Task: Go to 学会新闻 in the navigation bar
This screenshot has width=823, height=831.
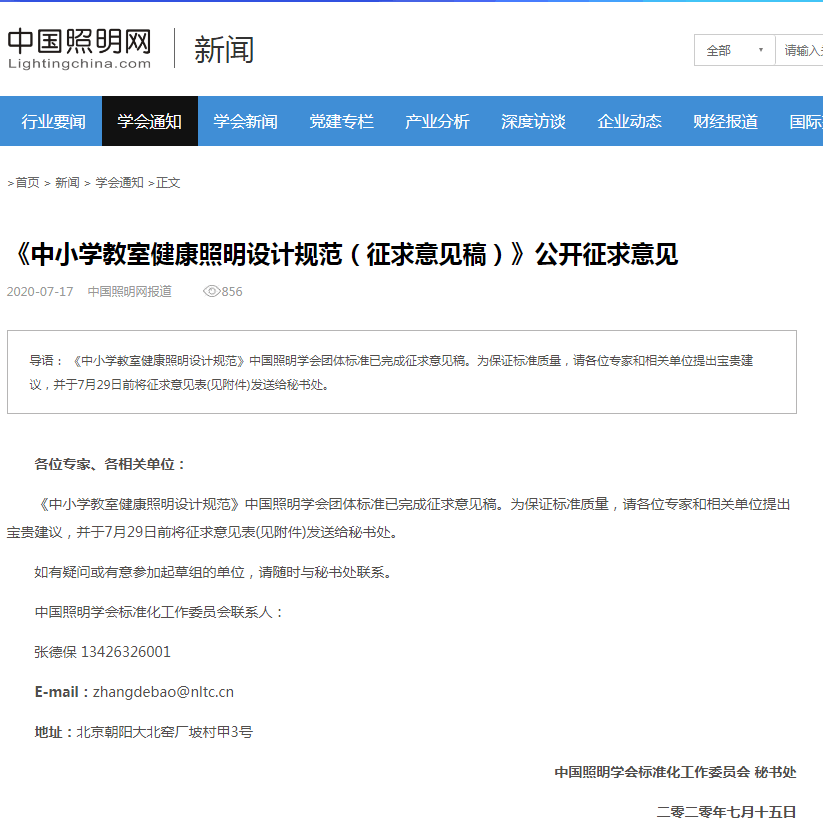Action: point(245,122)
